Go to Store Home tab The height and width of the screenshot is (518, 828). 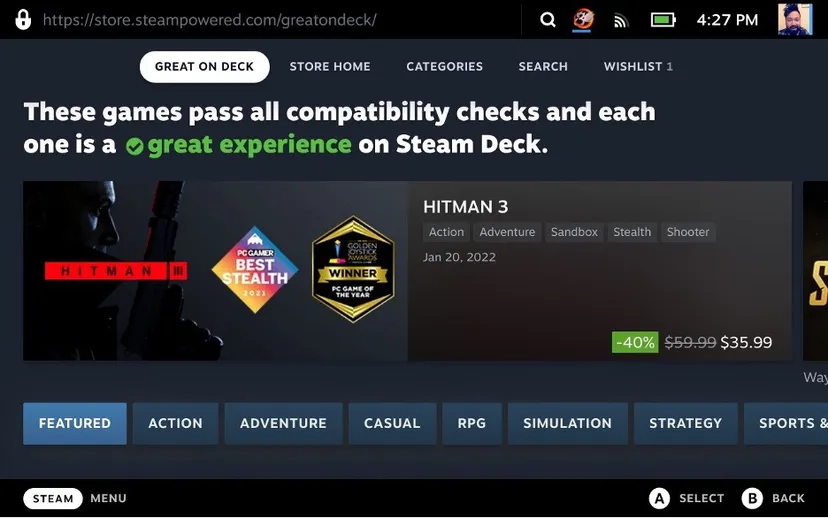pyautogui.click(x=330, y=67)
